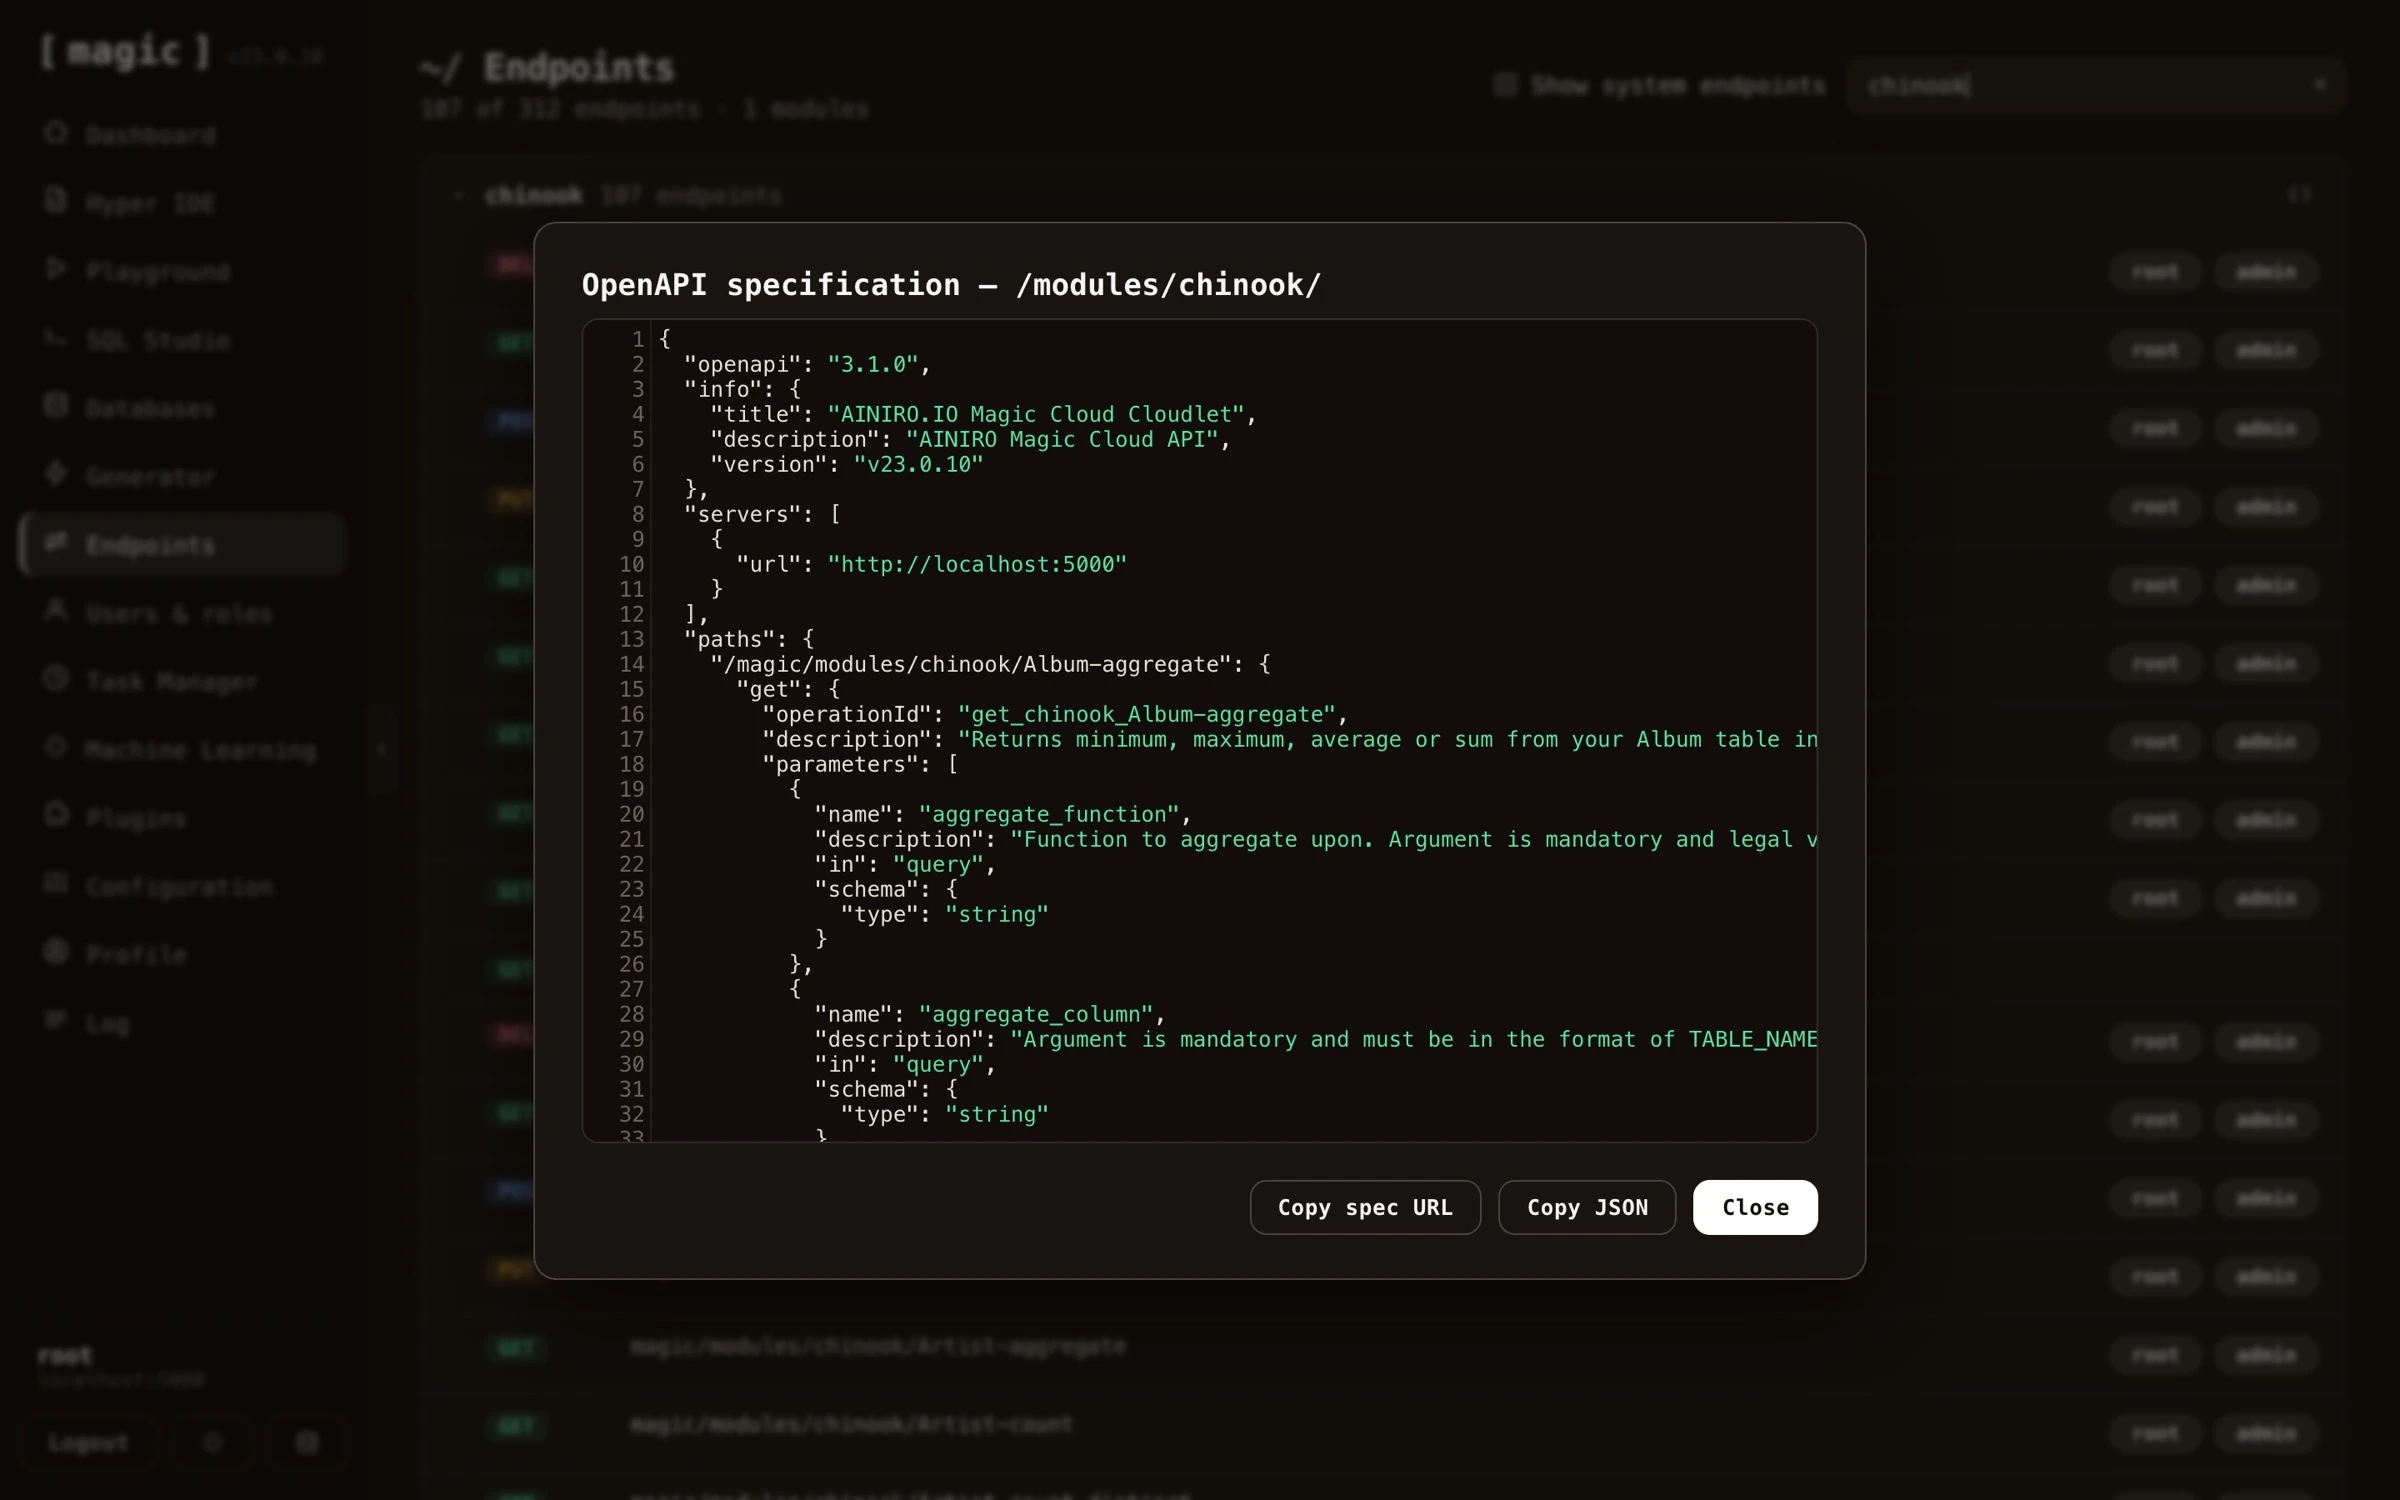The height and width of the screenshot is (1500, 2400).
Task: Clear the chinook search with the X icon
Action: pyautogui.click(x=2320, y=85)
